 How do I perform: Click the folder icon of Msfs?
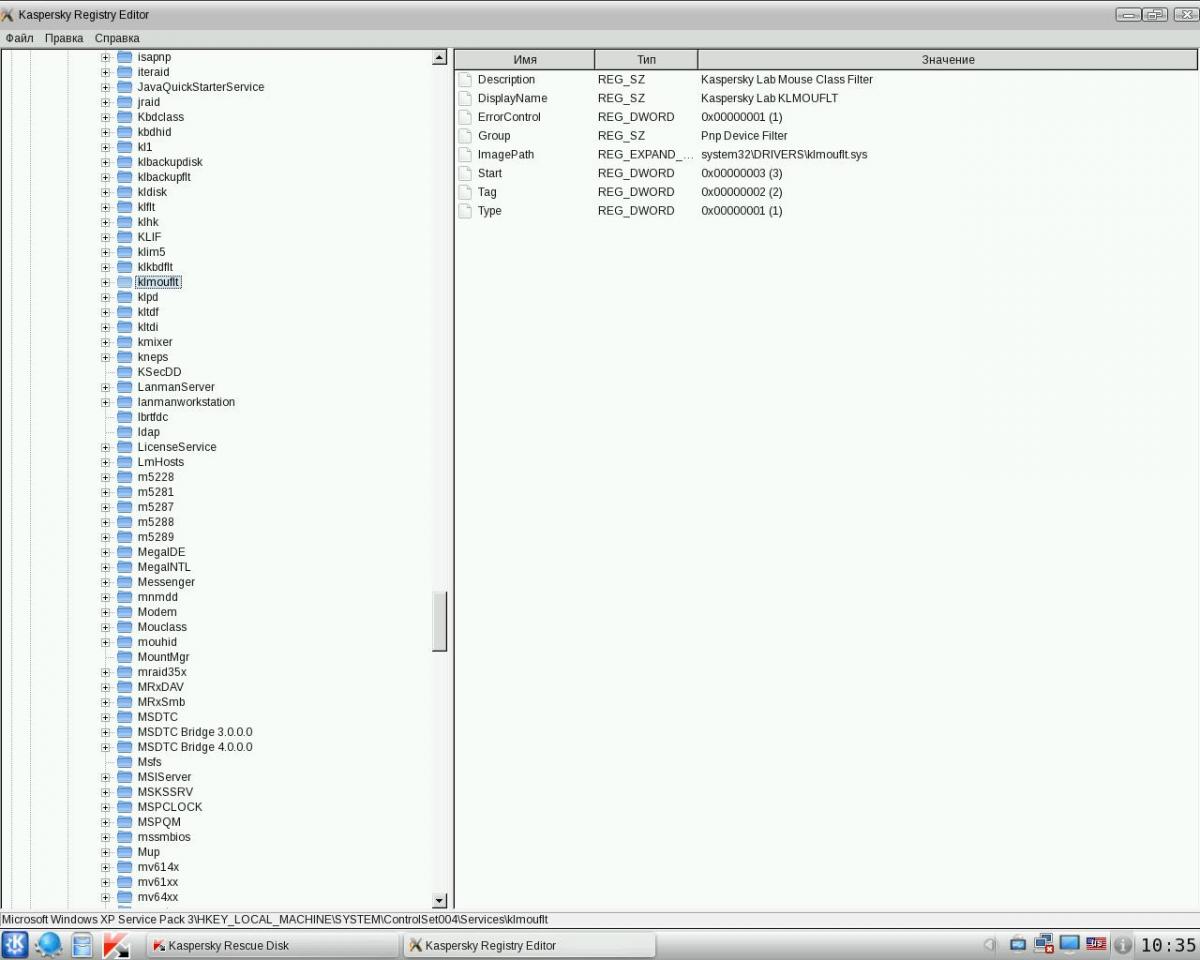[x=124, y=762]
